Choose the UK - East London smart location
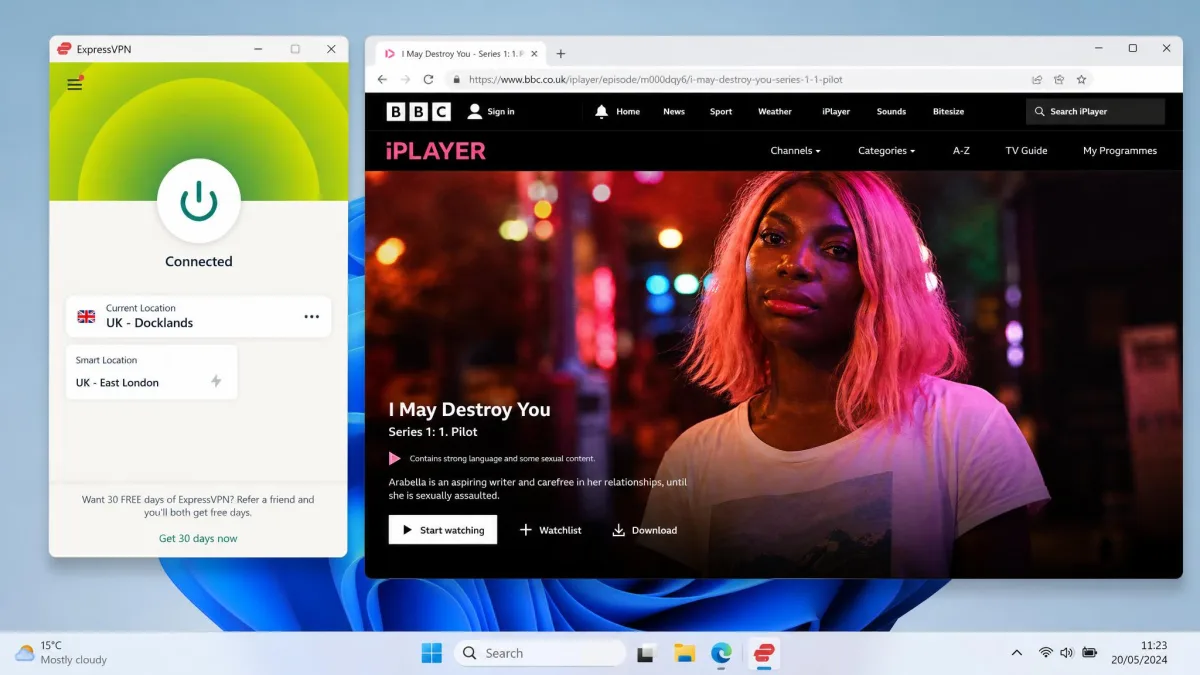1200x675 pixels. (151, 372)
